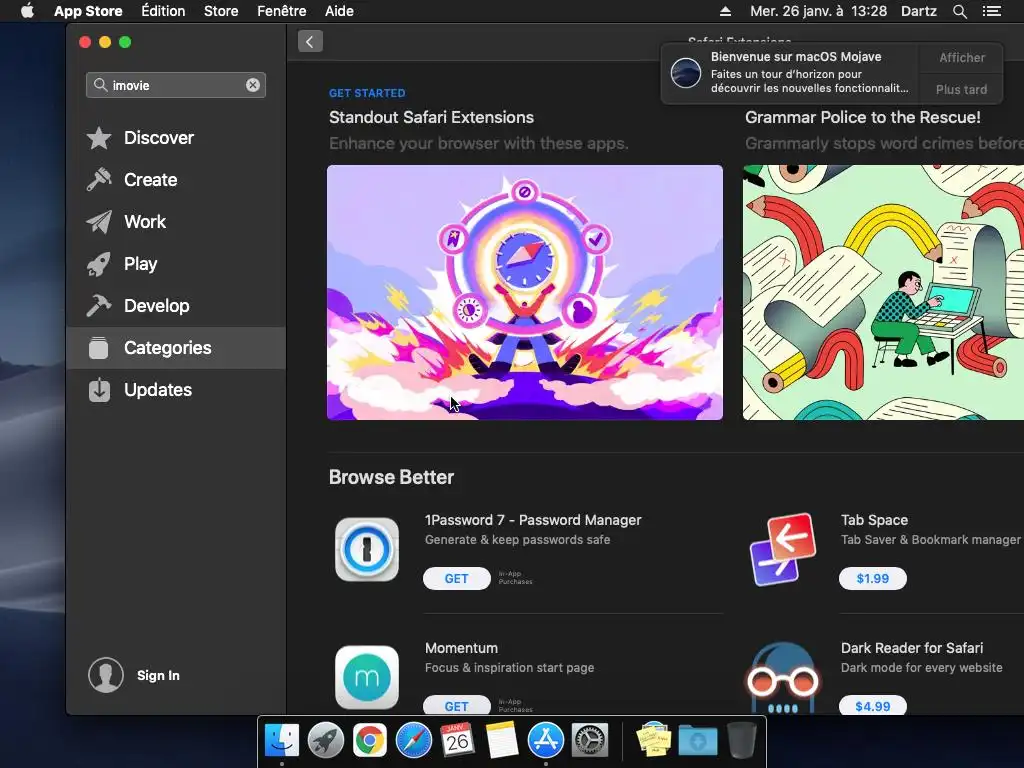Screen dimensions: 1024x768
Task: Click the Play sidebar label
Action: (140, 264)
